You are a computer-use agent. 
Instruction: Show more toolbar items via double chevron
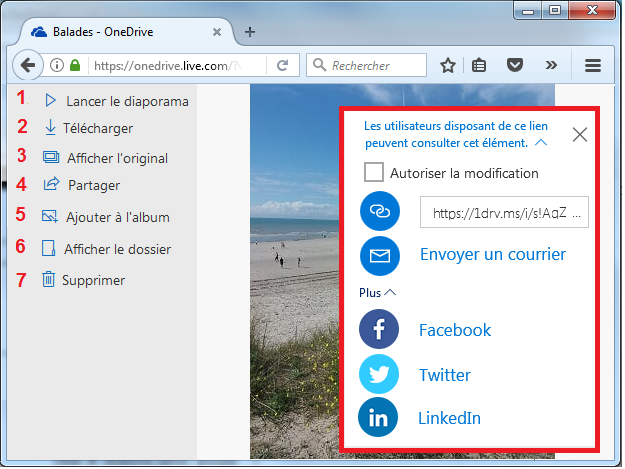point(551,65)
